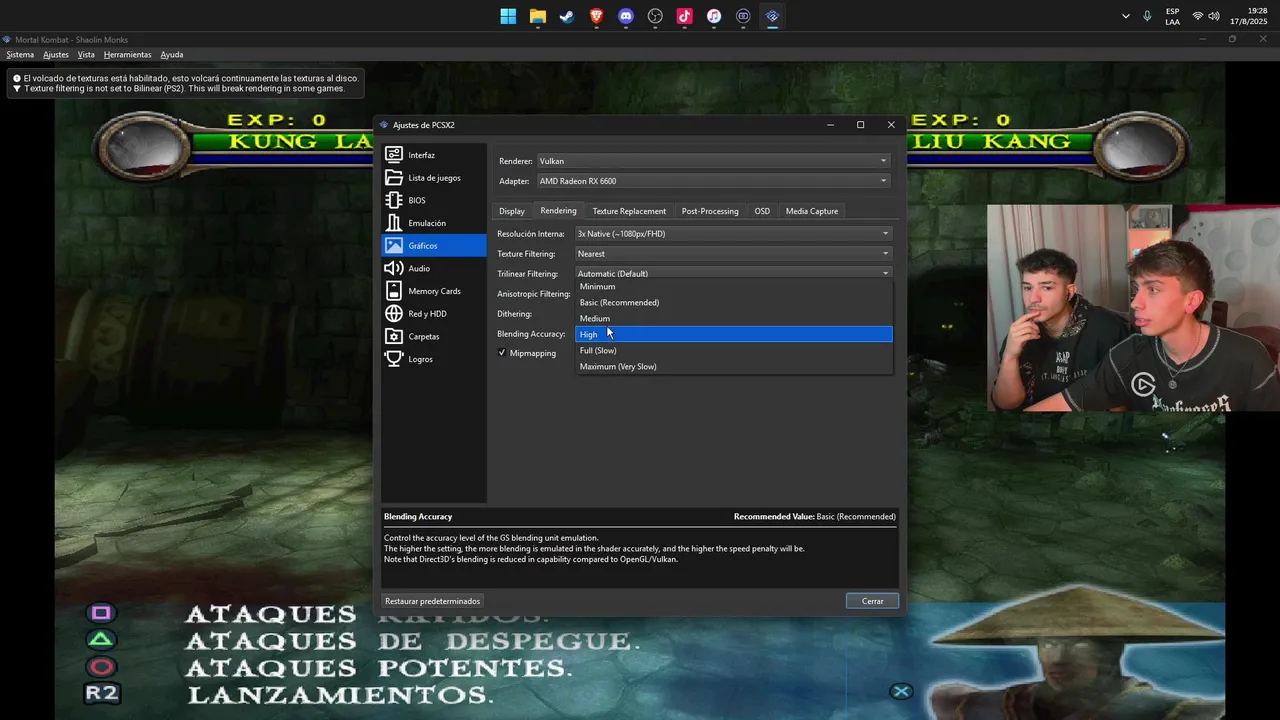The image size is (1280, 720).
Task: Open the taskbar clock and date
Action: pos(1251,16)
